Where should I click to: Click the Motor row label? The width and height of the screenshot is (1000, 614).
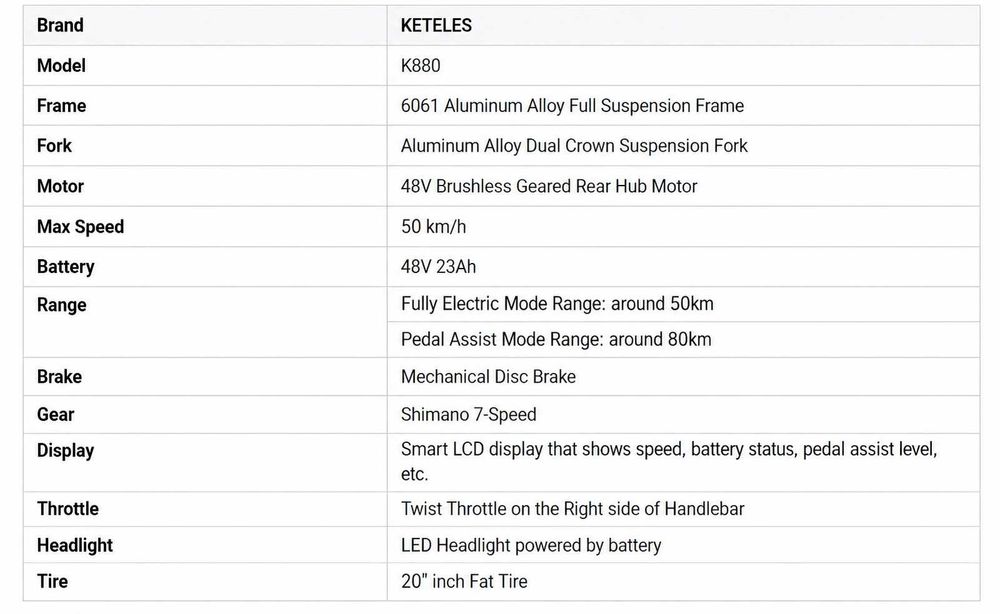click(x=60, y=186)
